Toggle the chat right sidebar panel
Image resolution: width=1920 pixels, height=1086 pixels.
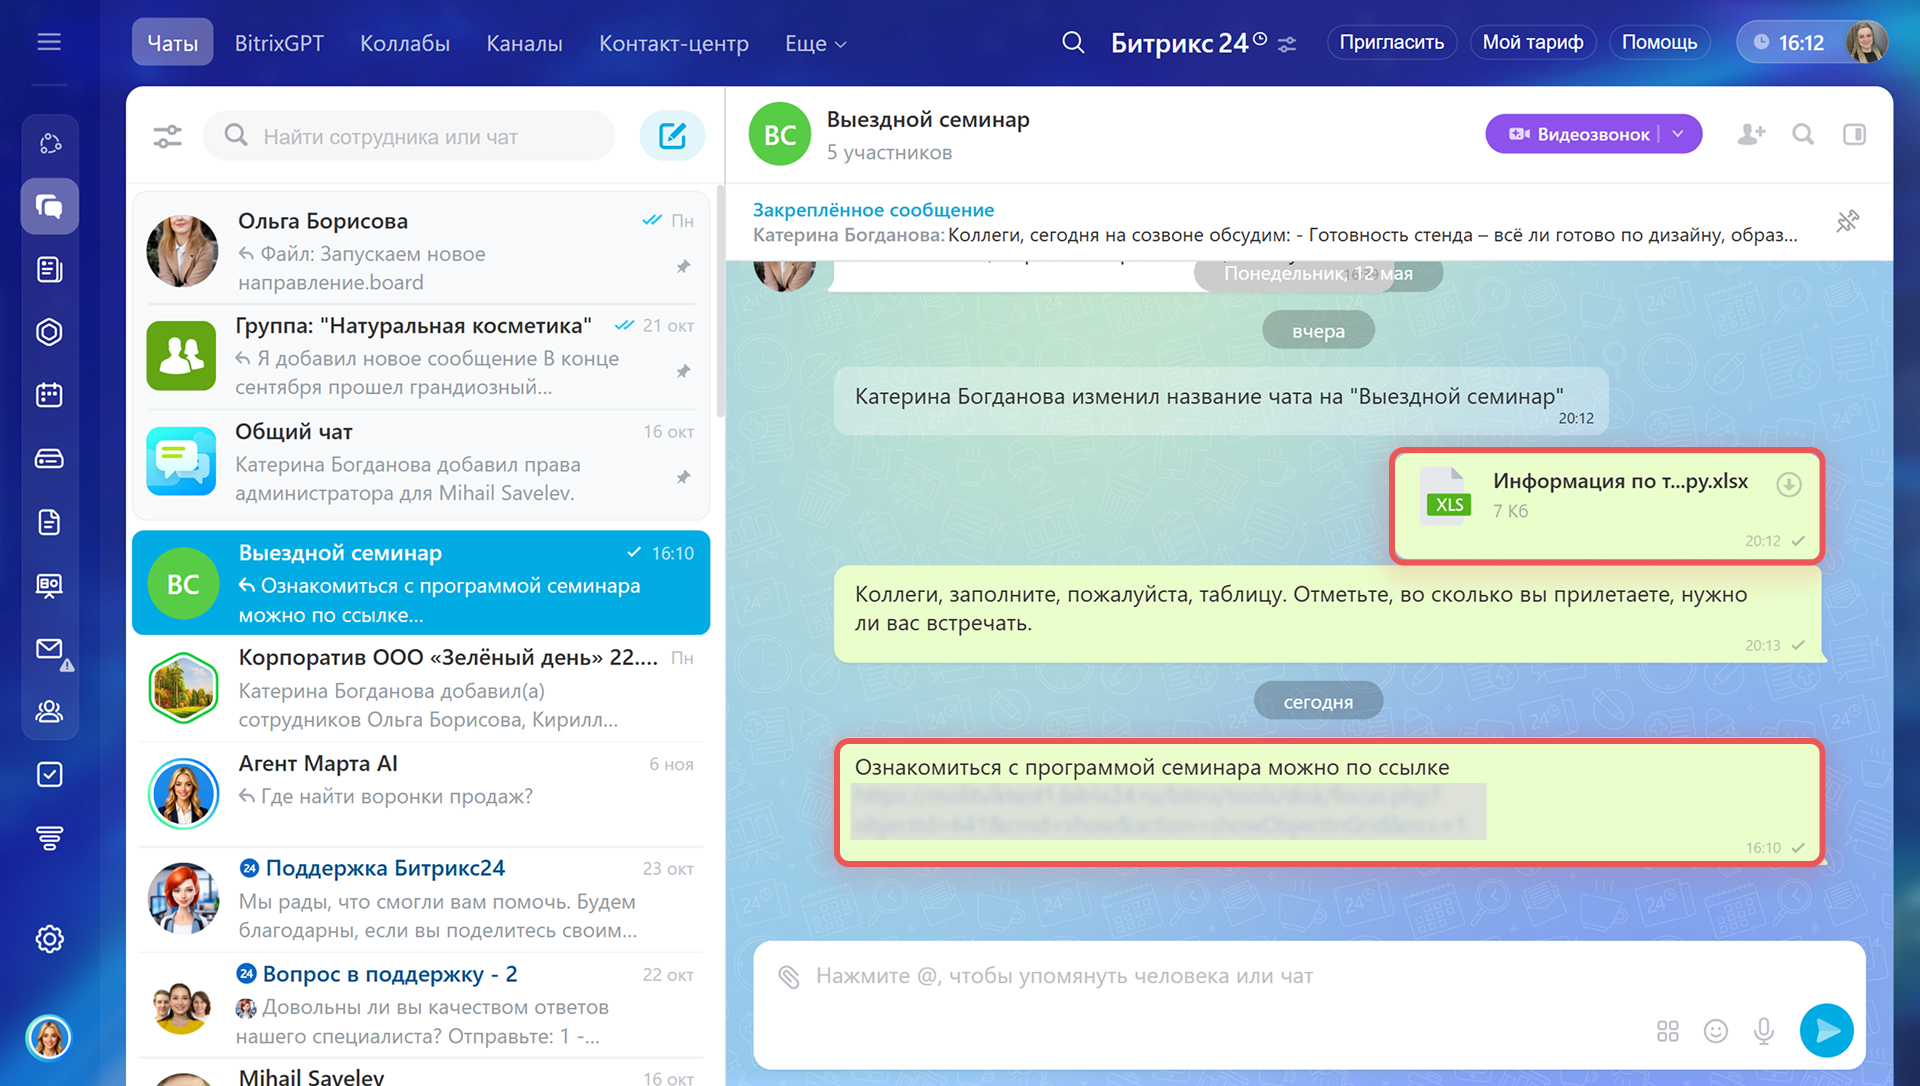coord(1854,134)
